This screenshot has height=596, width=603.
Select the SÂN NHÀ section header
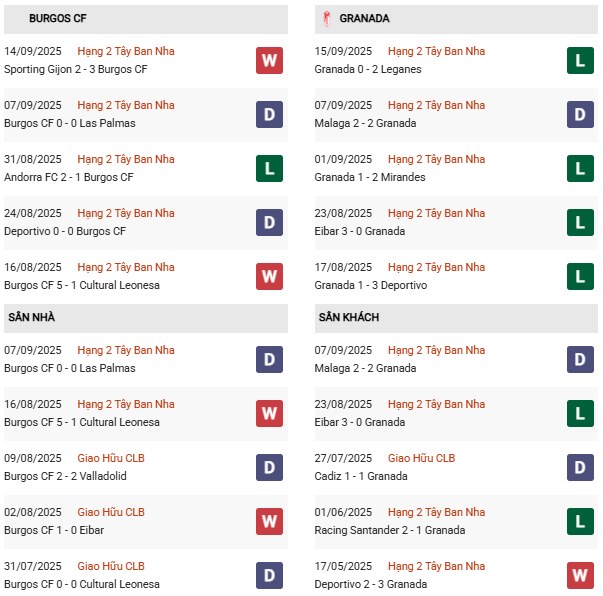point(146,318)
